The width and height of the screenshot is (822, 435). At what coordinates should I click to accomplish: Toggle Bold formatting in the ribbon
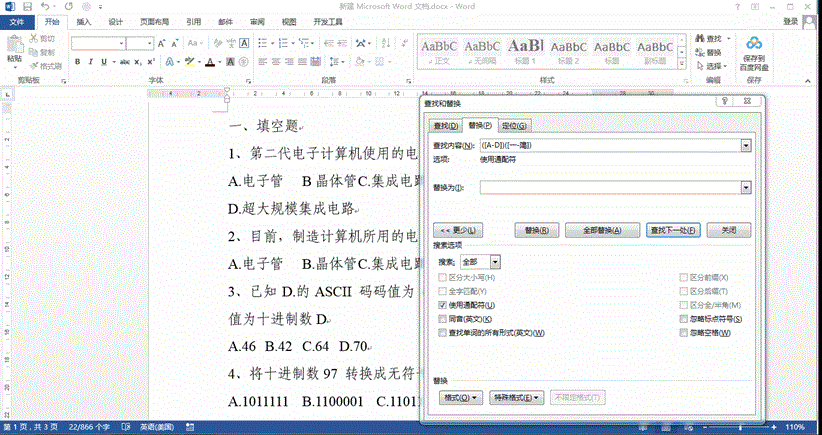(76, 62)
